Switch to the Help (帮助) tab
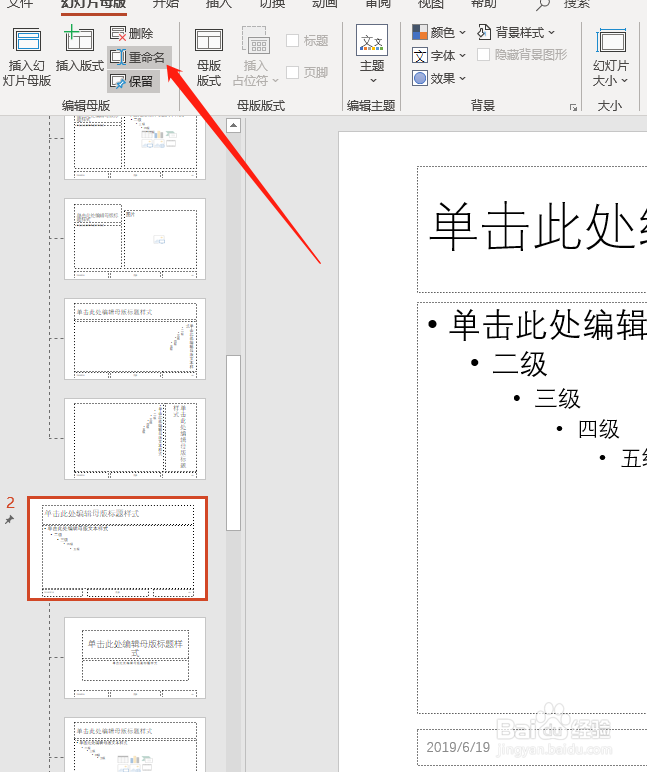The image size is (647, 772). coord(484,4)
